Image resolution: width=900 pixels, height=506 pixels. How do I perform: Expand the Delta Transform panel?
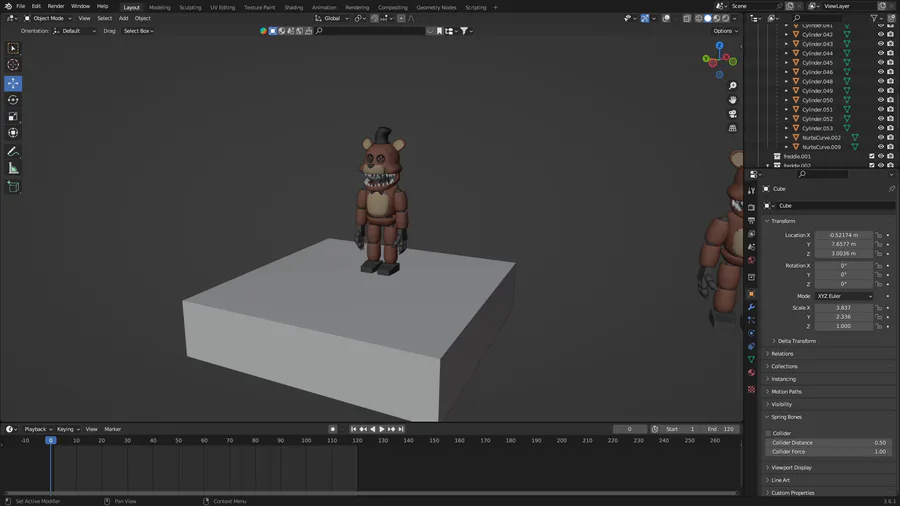[796, 341]
